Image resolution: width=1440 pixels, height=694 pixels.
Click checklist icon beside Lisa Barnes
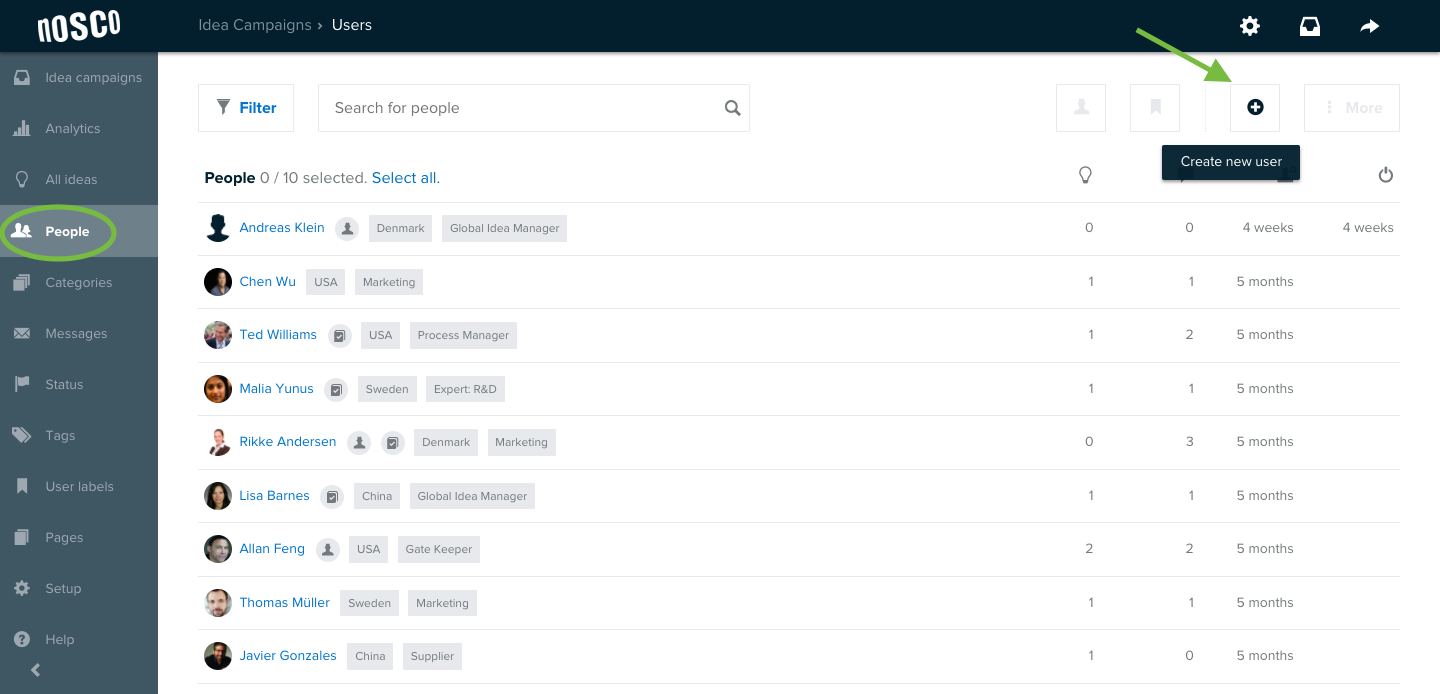(332, 496)
